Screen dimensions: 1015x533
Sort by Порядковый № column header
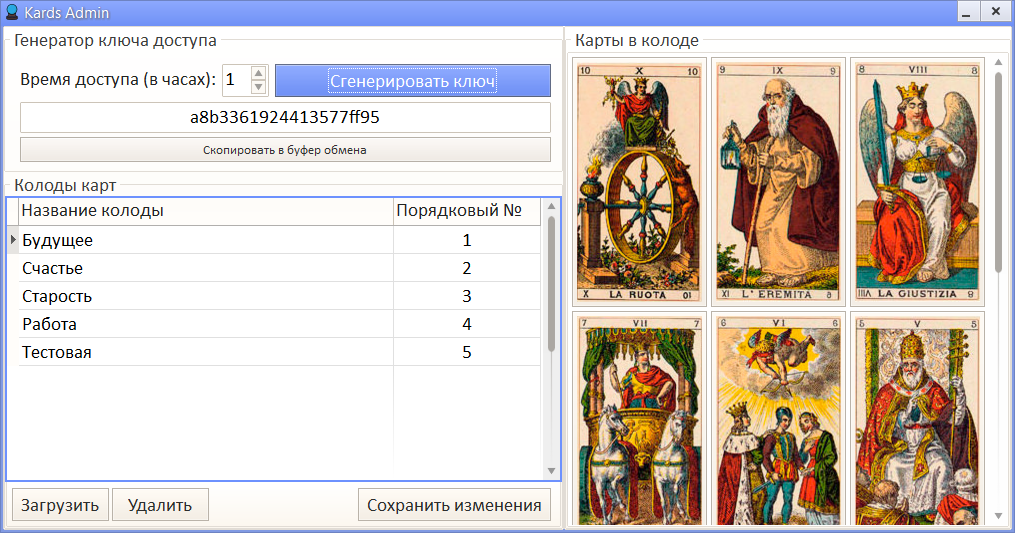click(x=467, y=211)
